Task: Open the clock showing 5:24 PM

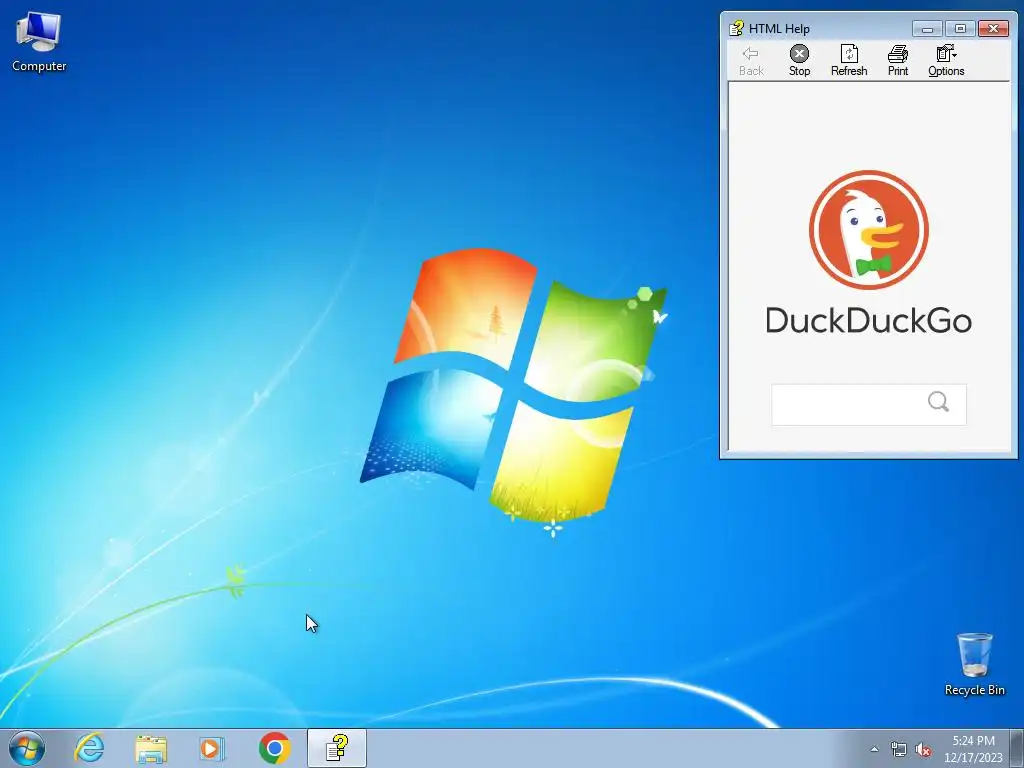Action: pos(973,749)
